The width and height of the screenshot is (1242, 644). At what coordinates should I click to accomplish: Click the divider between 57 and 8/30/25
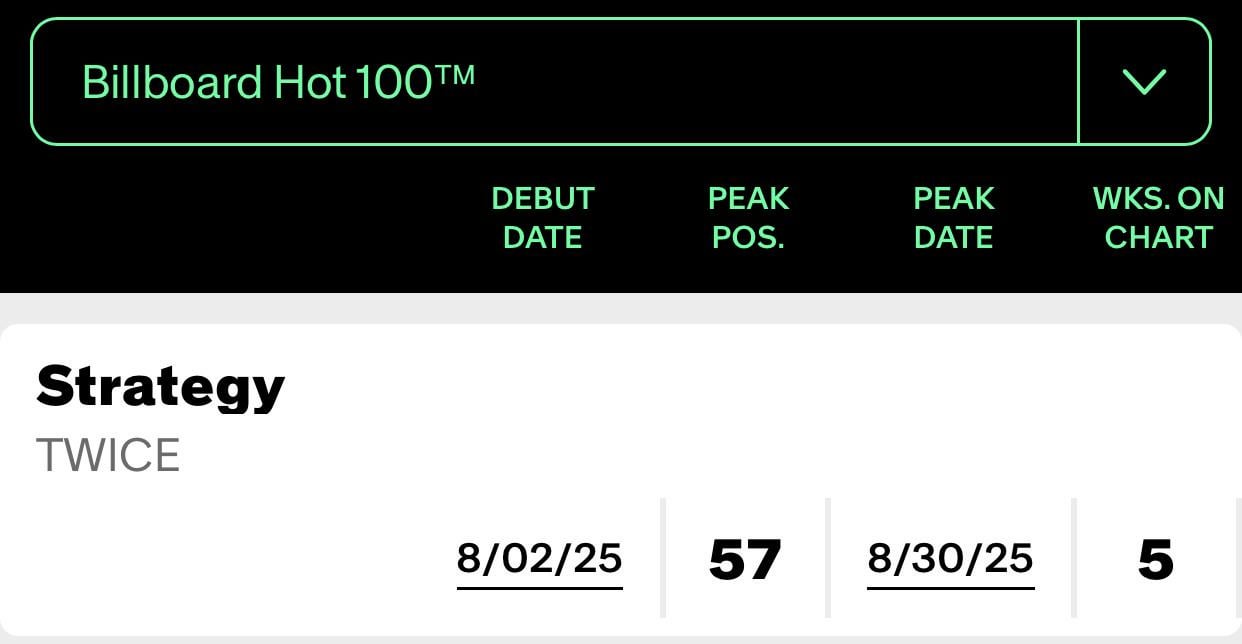(x=827, y=557)
